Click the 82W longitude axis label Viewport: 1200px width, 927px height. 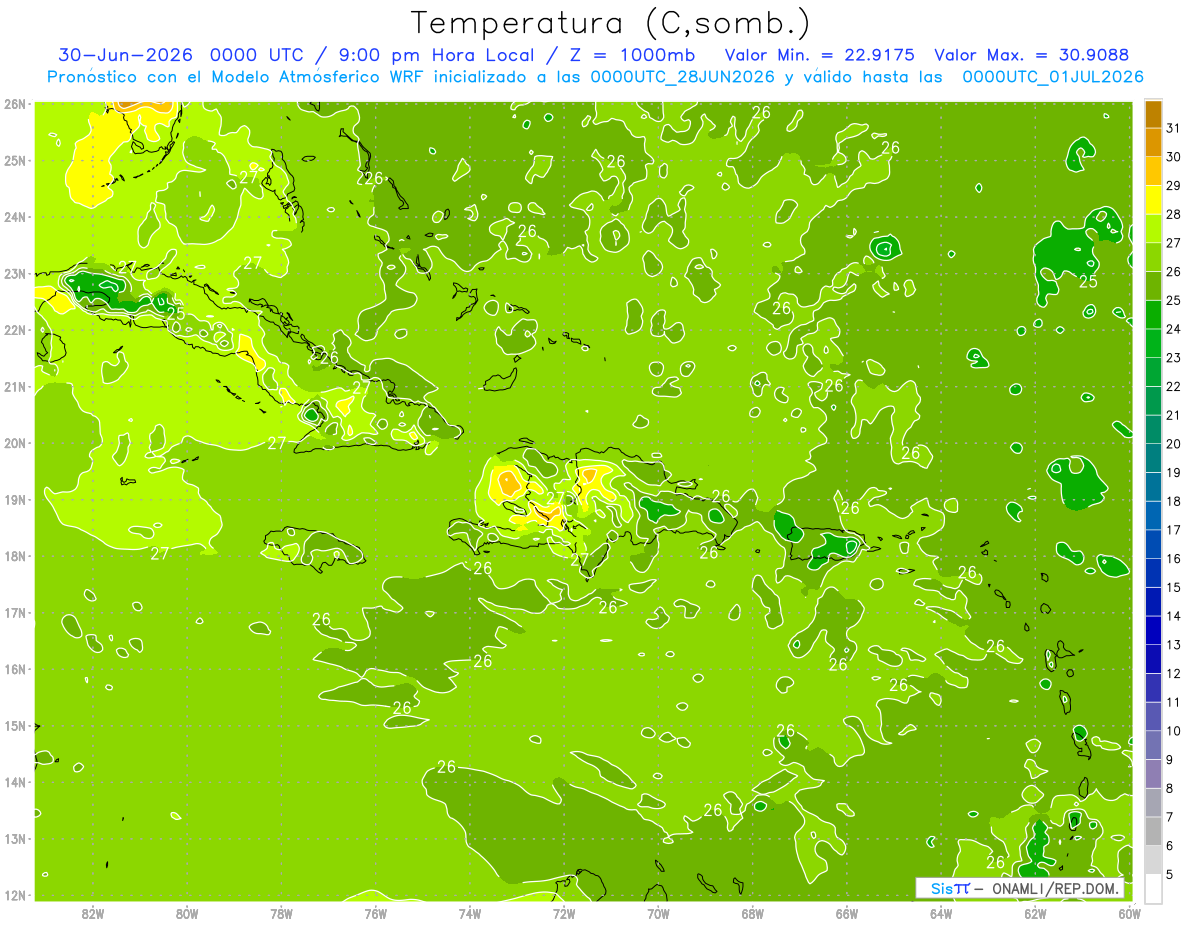click(93, 913)
